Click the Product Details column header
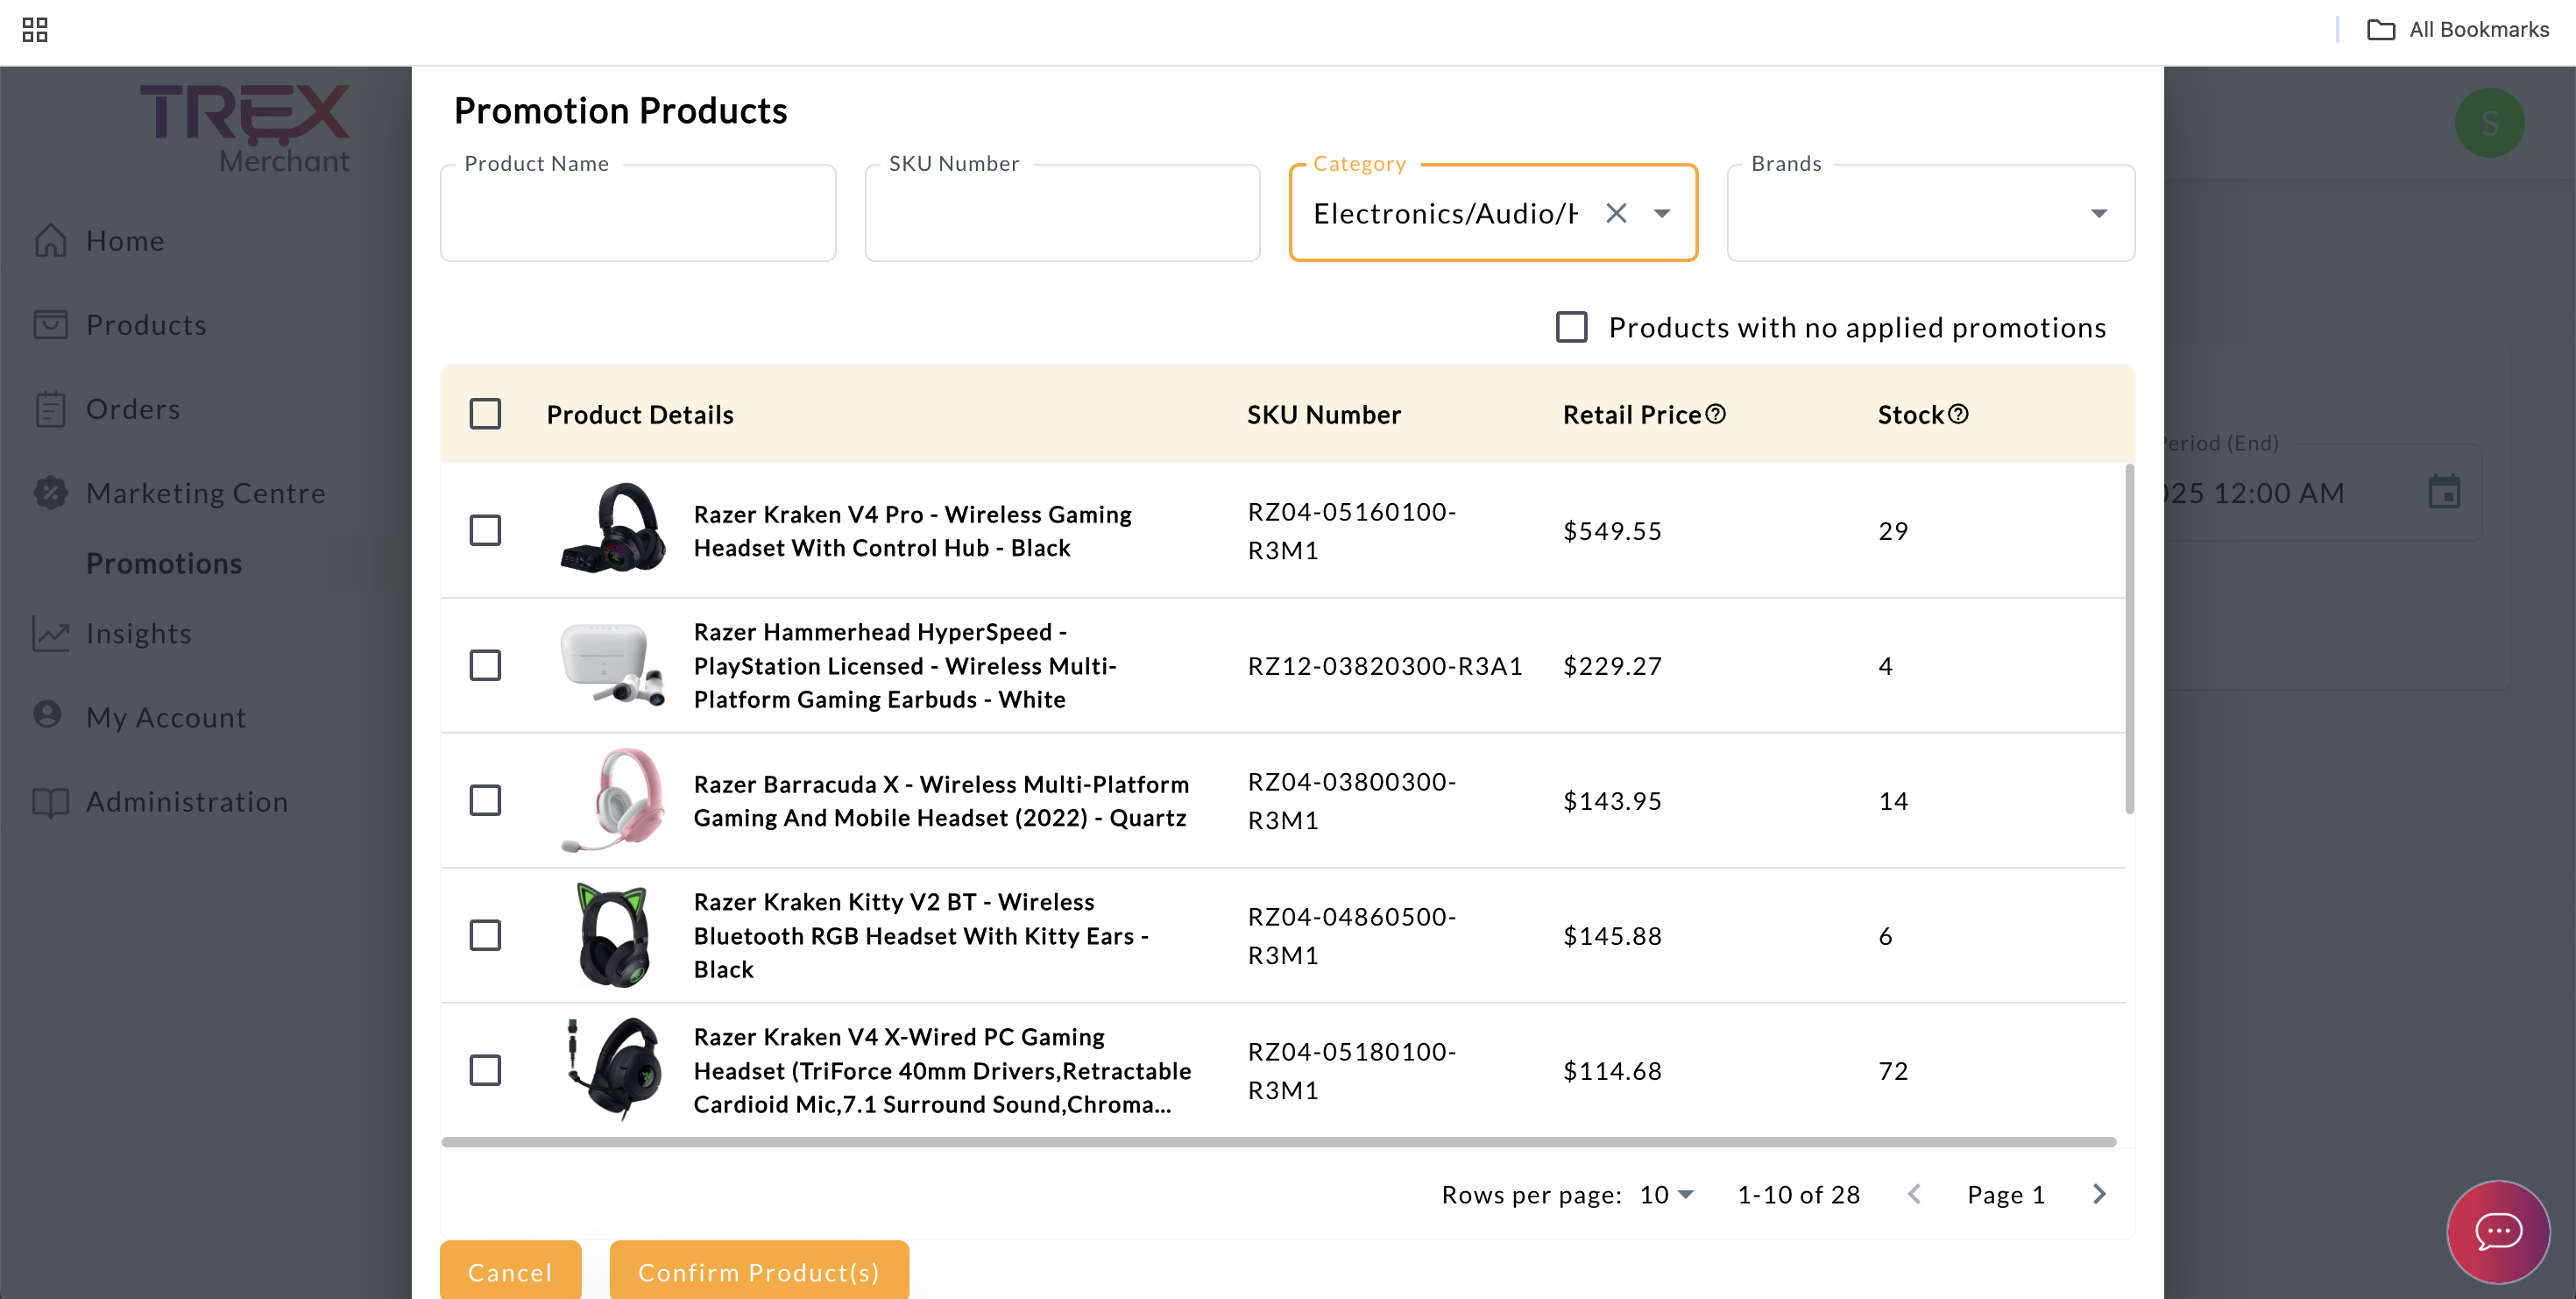 [x=640, y=414]
